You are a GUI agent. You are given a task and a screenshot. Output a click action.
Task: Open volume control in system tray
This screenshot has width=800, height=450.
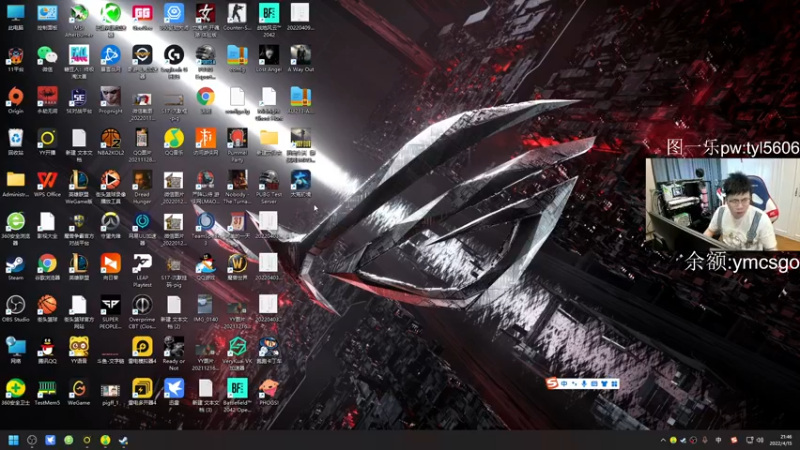[760, 440]
